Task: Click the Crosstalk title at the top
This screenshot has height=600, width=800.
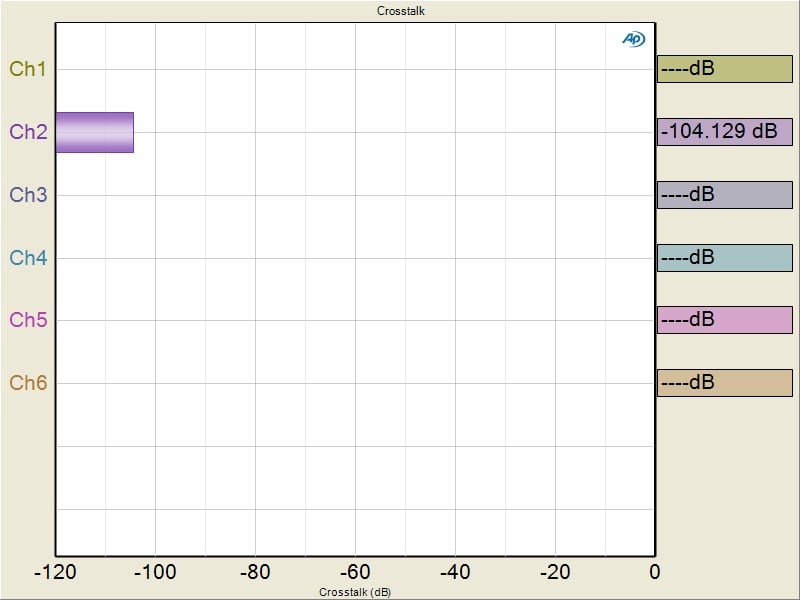Action: coord(402,11)
